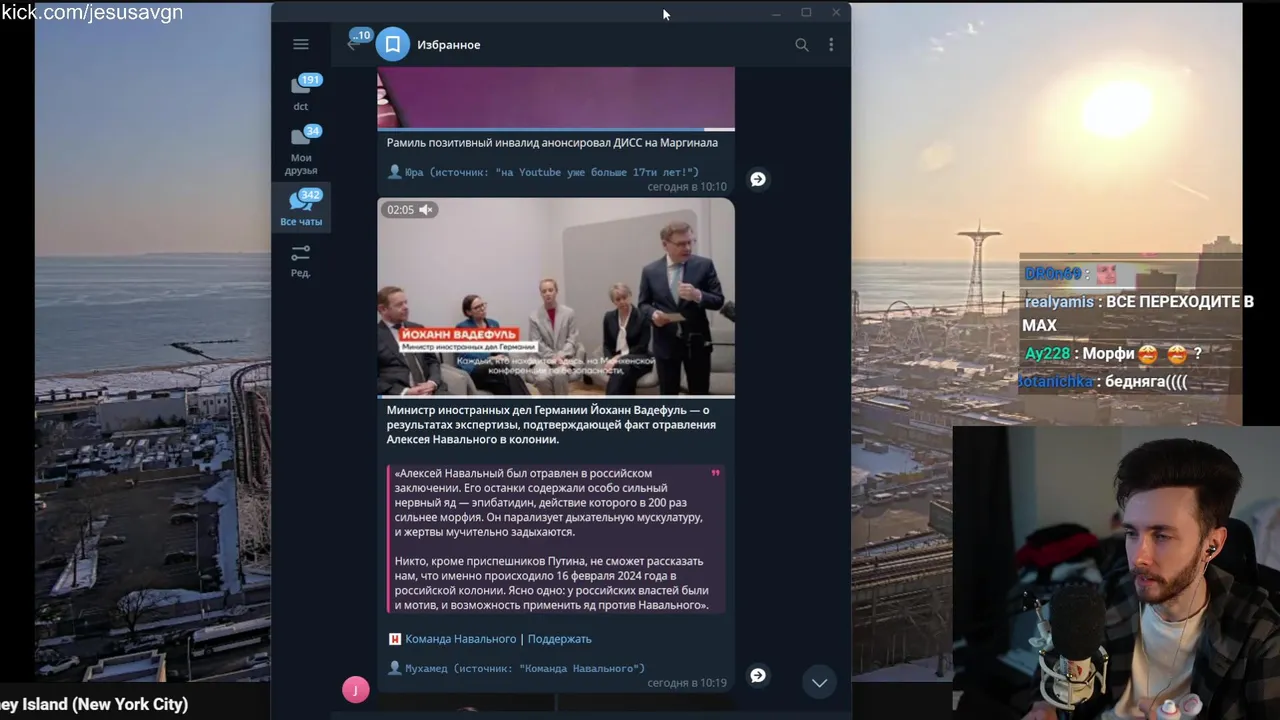Viewport: 1280px width, 720px height.
Task: Open the Telegram hamburger menu
Action: 300,44
